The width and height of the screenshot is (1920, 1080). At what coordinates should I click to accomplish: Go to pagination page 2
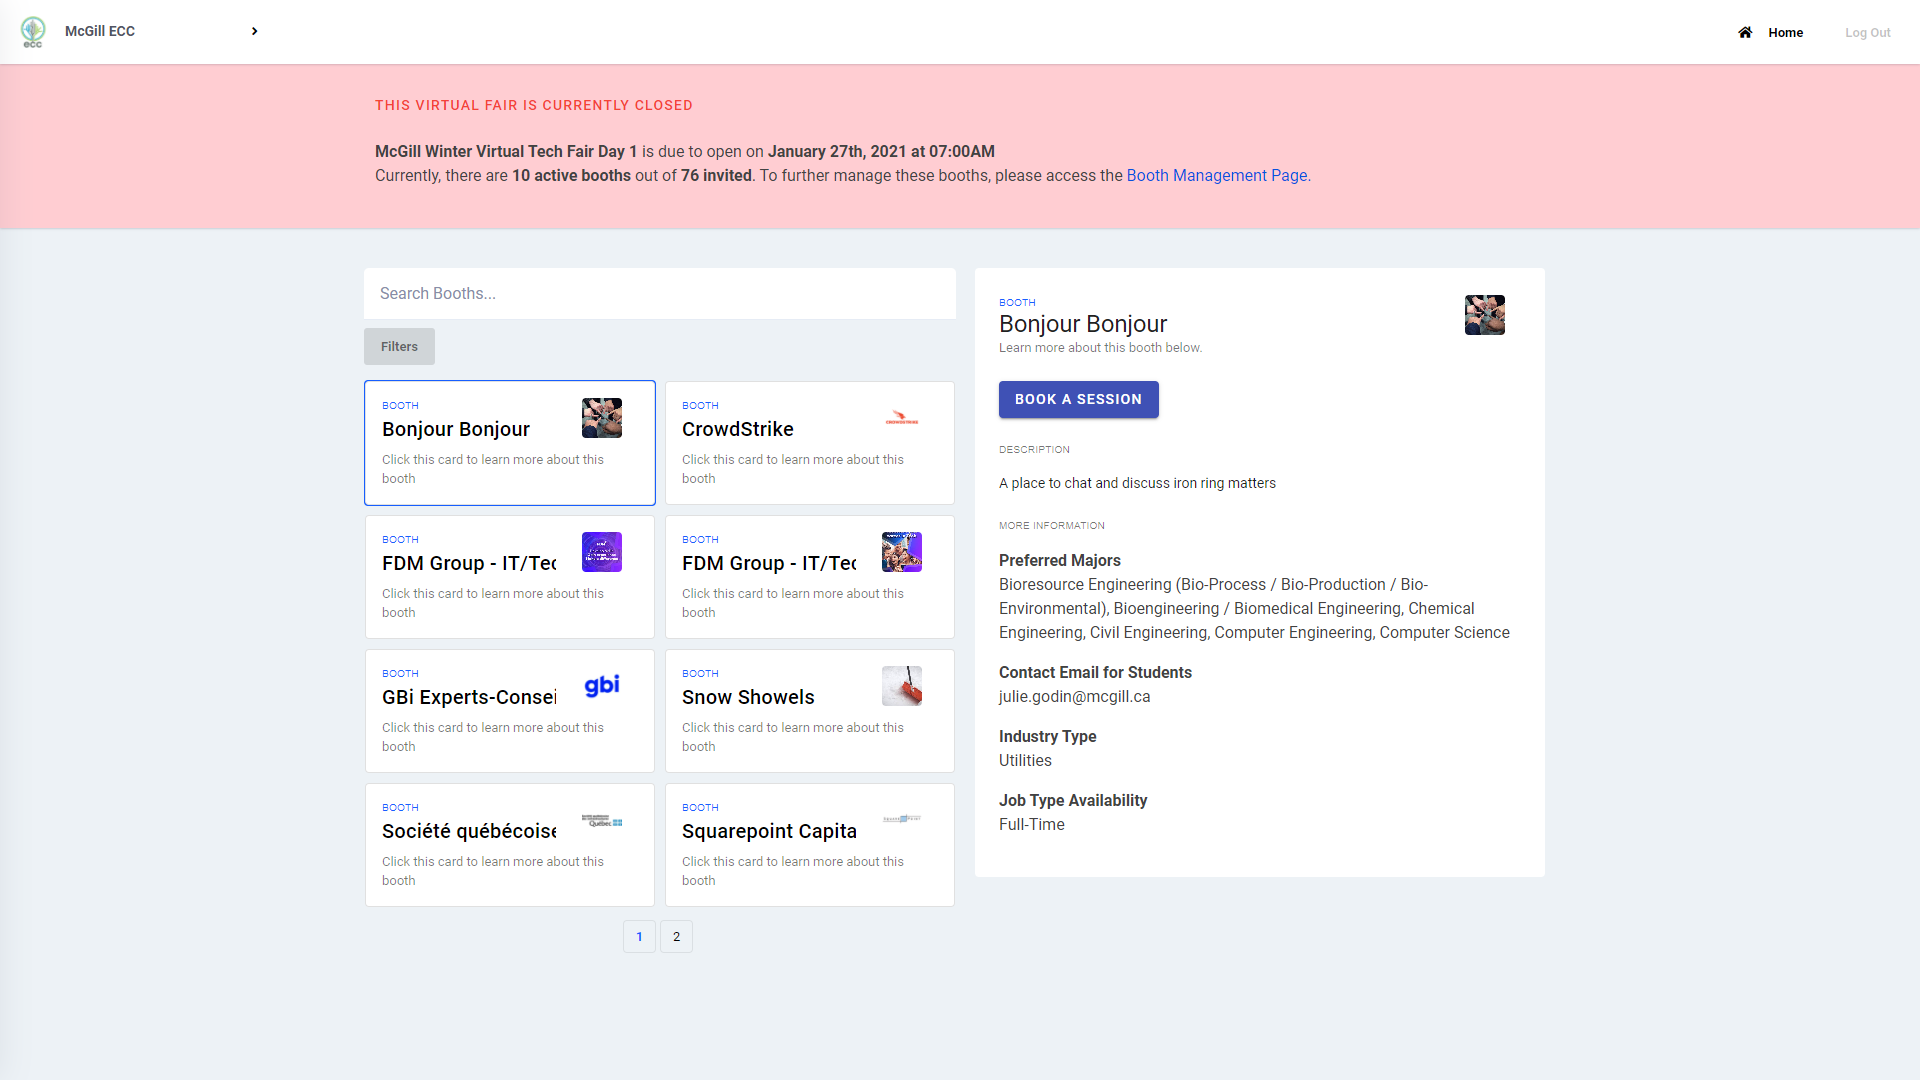[x=676, y=937]
